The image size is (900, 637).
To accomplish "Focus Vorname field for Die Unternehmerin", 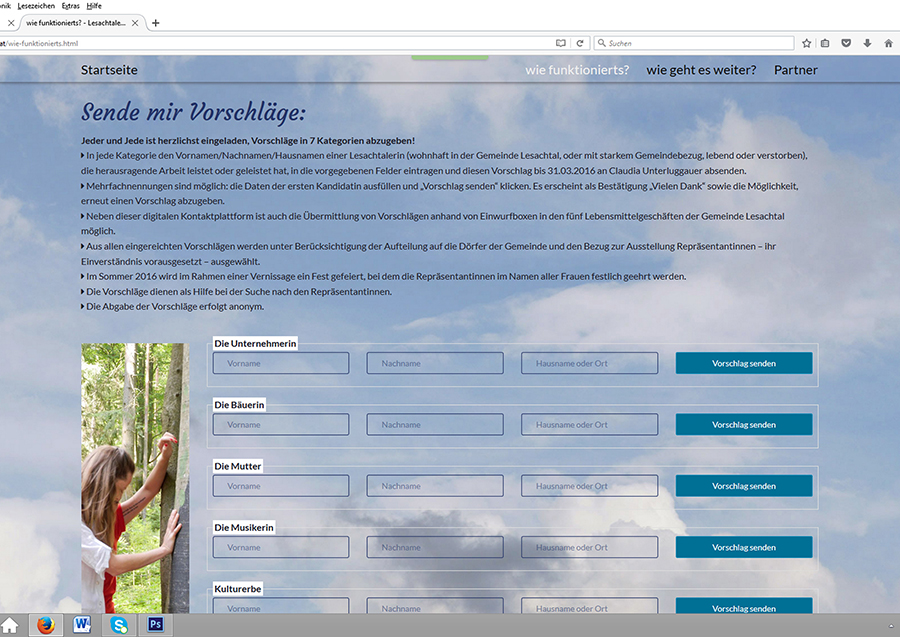I will 281,363.
